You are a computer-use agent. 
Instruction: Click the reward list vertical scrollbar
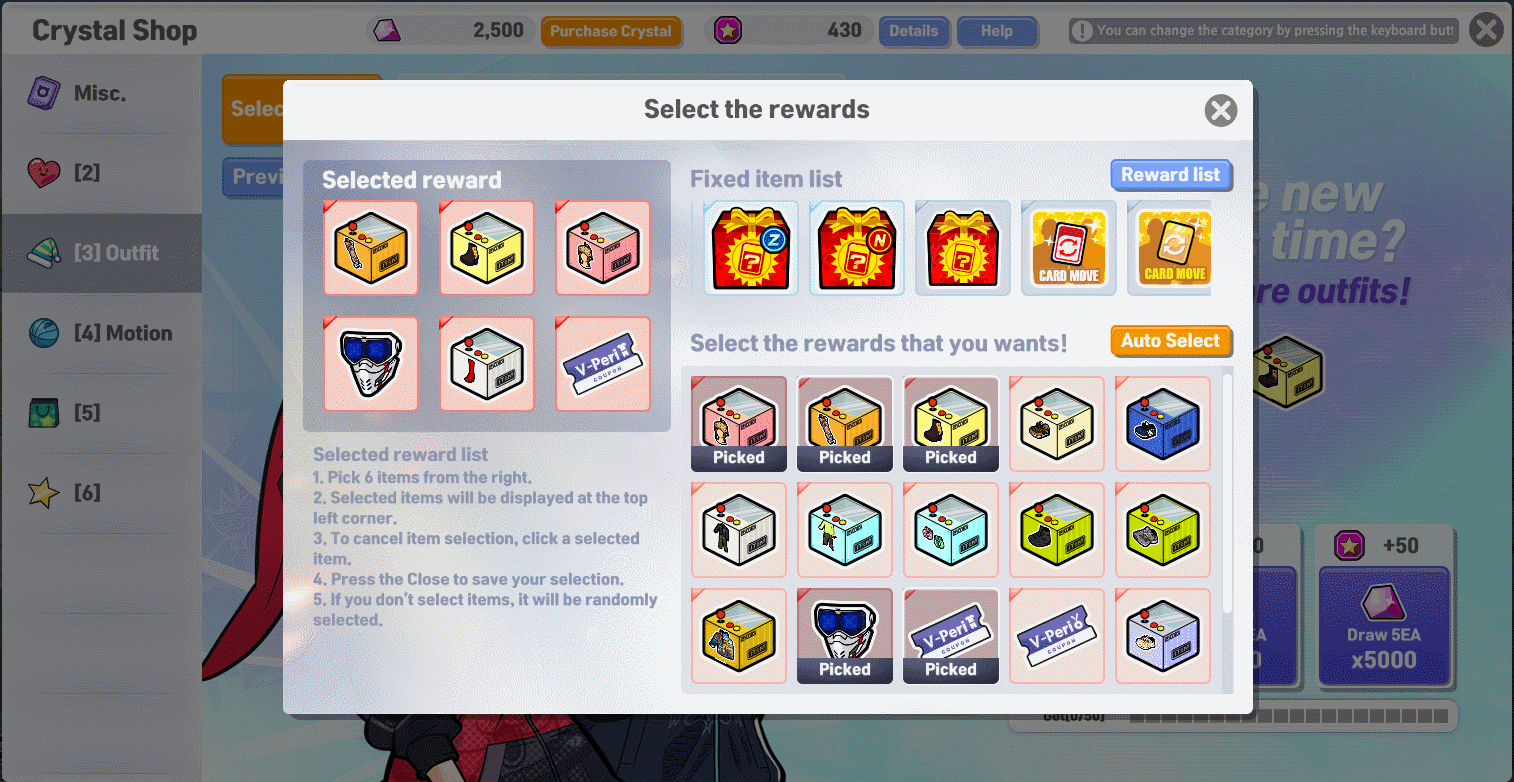coord(1227,490)
